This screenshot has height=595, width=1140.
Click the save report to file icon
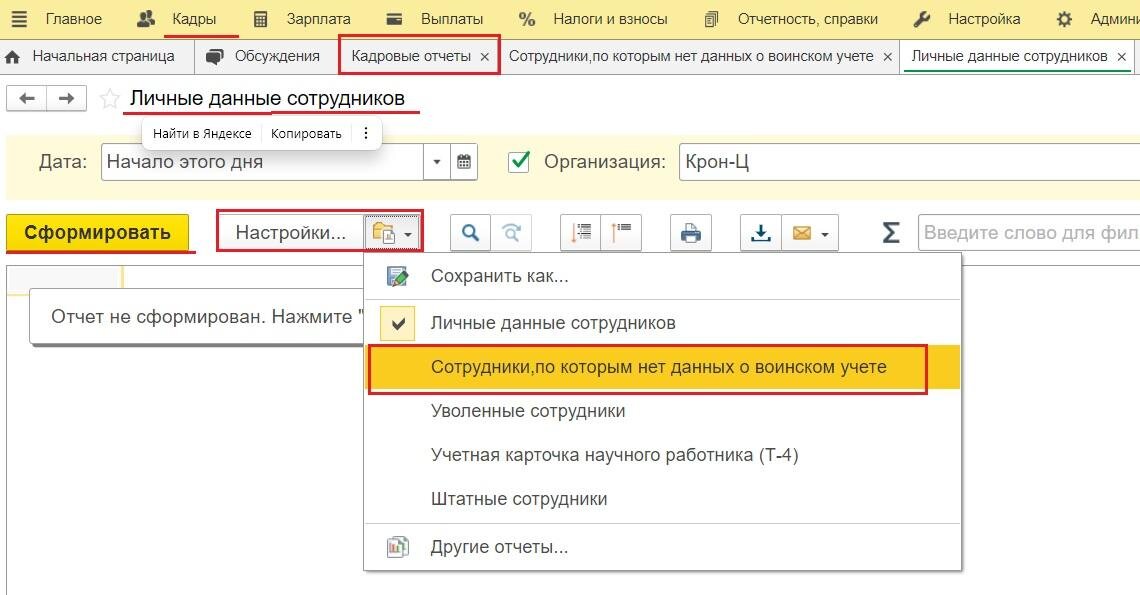click(761, 232)
